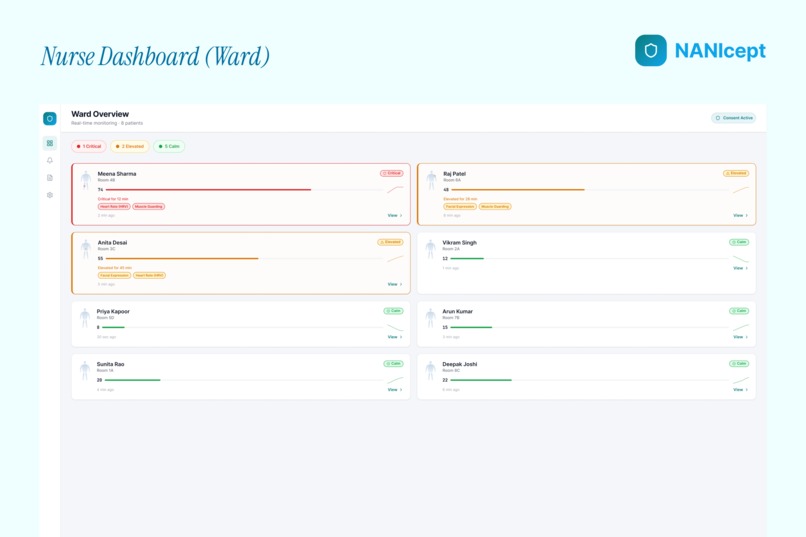Open the dashboard grid icon in sidebar
The height and width of the screenshot is (537, 806).
coord(50,143)
